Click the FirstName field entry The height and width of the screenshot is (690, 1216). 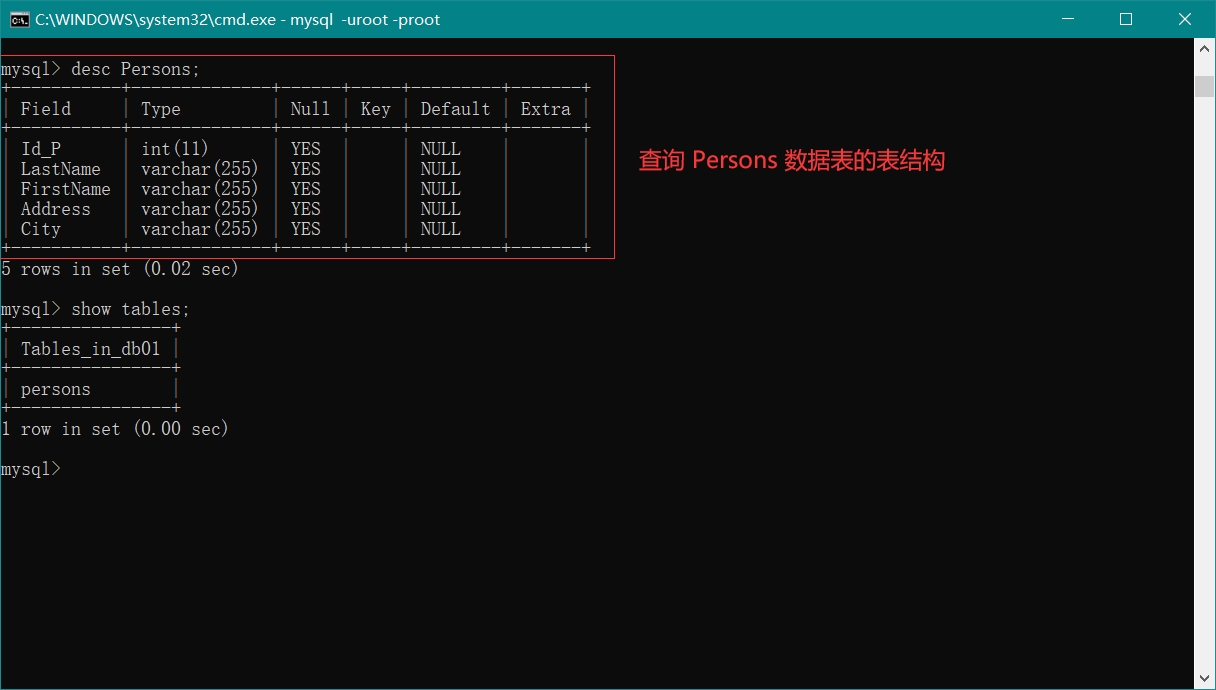pos(66,189)
